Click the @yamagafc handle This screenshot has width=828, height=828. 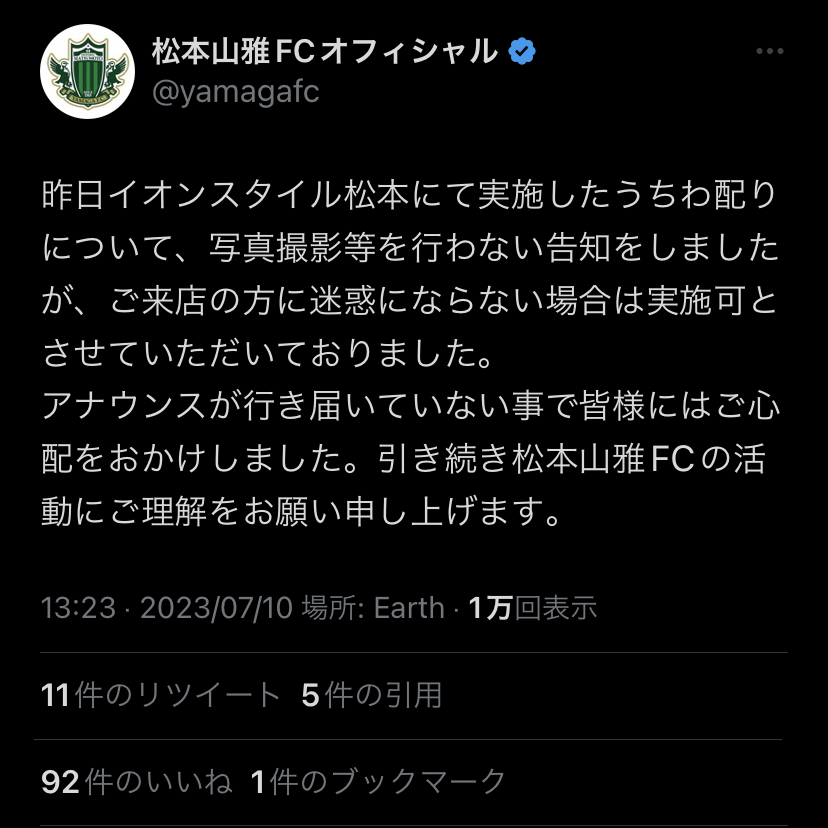236,92
